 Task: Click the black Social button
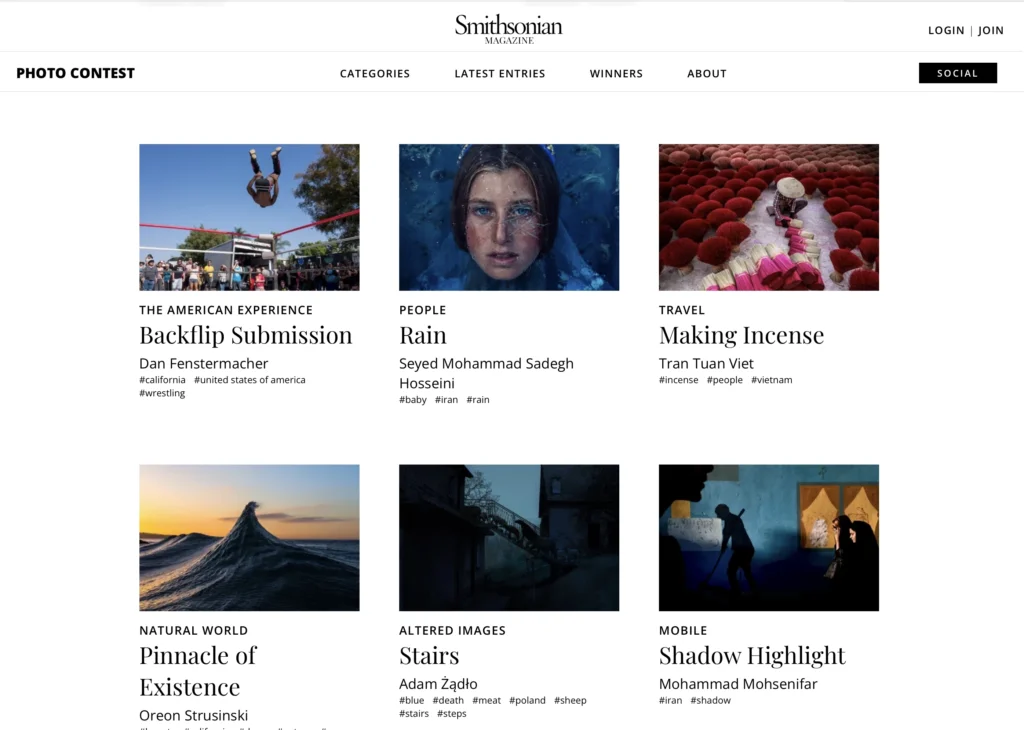(957, 73)
